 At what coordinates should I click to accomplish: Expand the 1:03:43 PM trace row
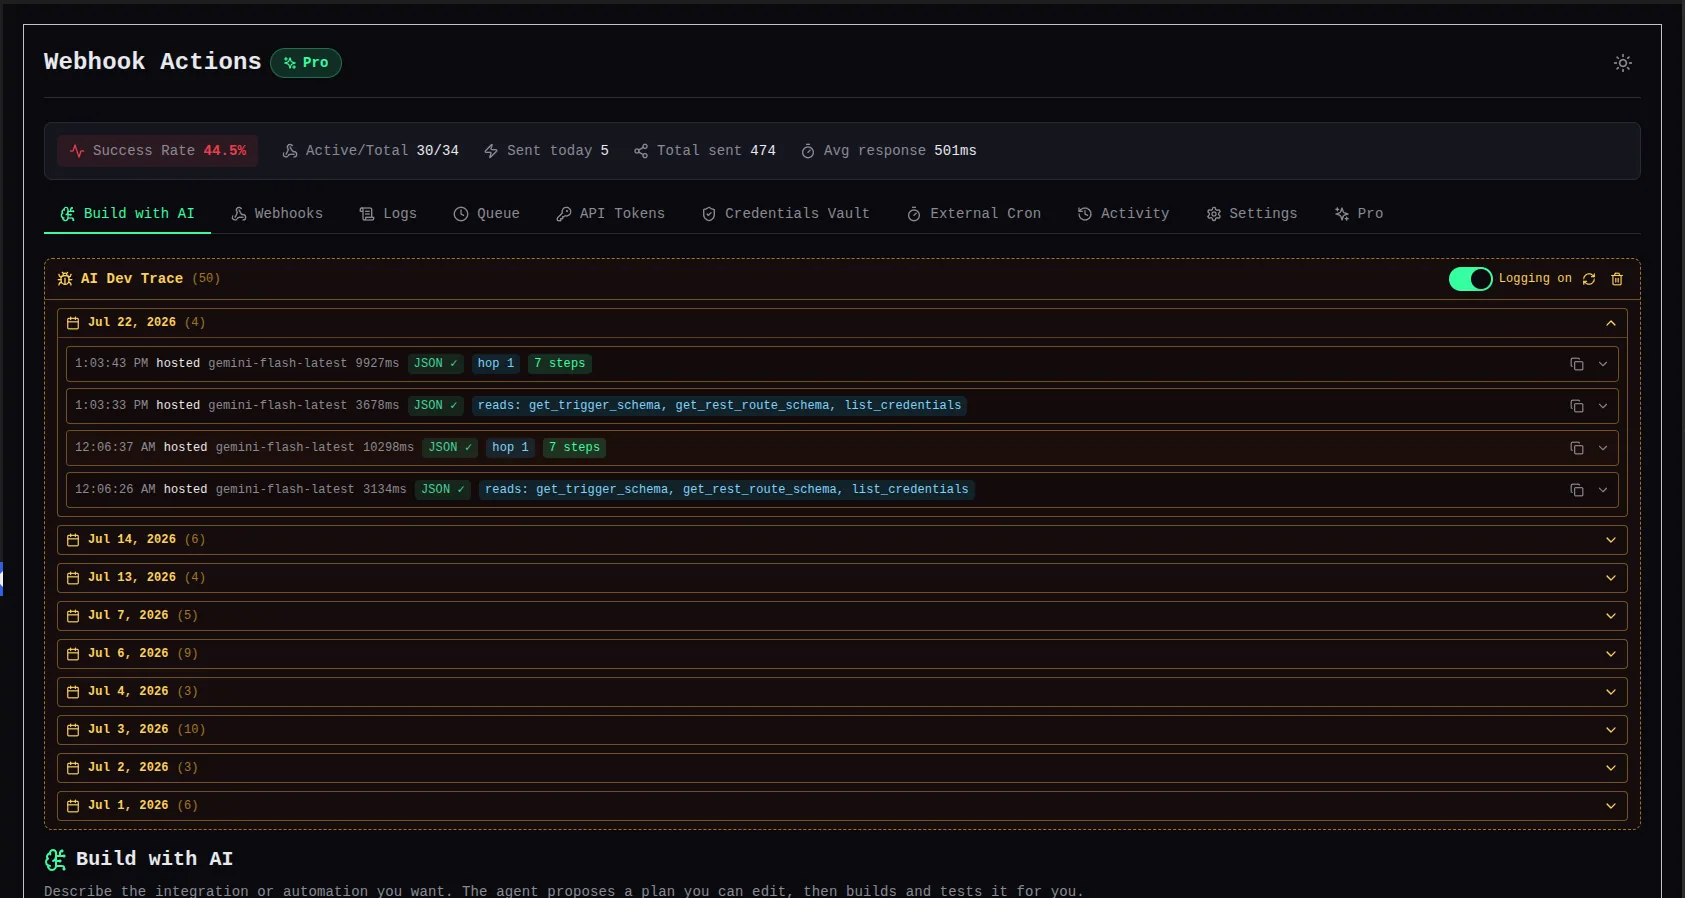(1603, 364)
